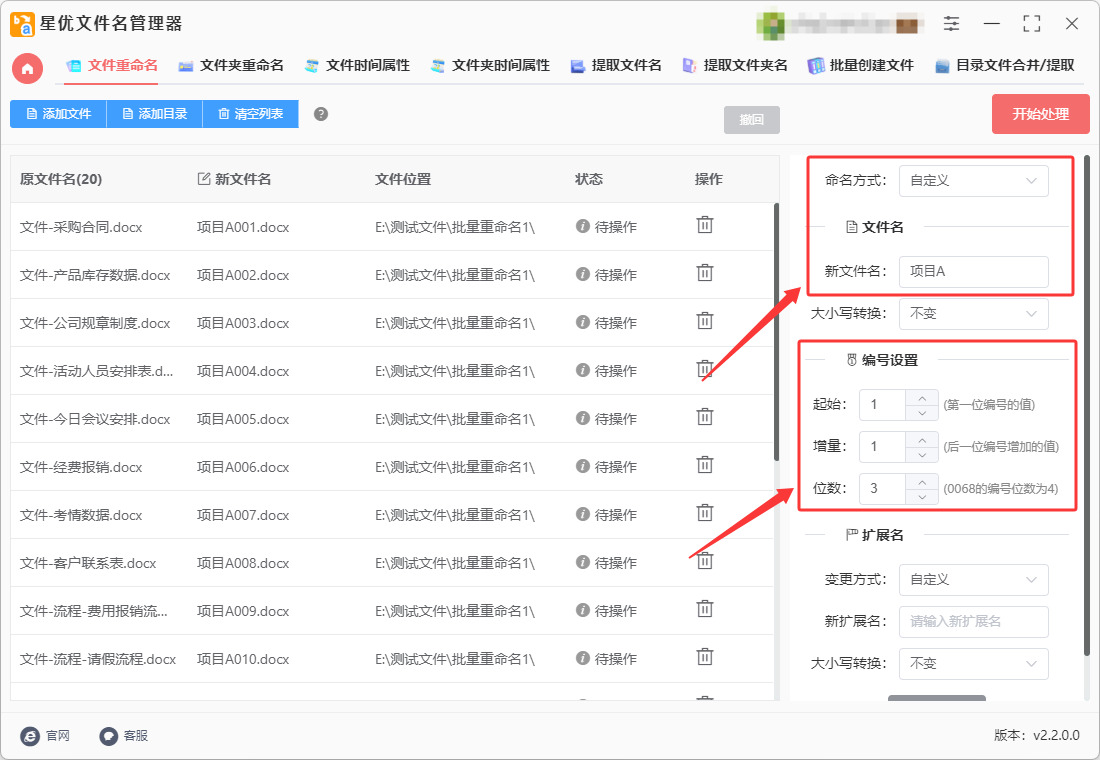Delete the 文件-采购合同.docx row with trash icon
This screenshot has height=760, width=1100.
[x=704, y=225]
